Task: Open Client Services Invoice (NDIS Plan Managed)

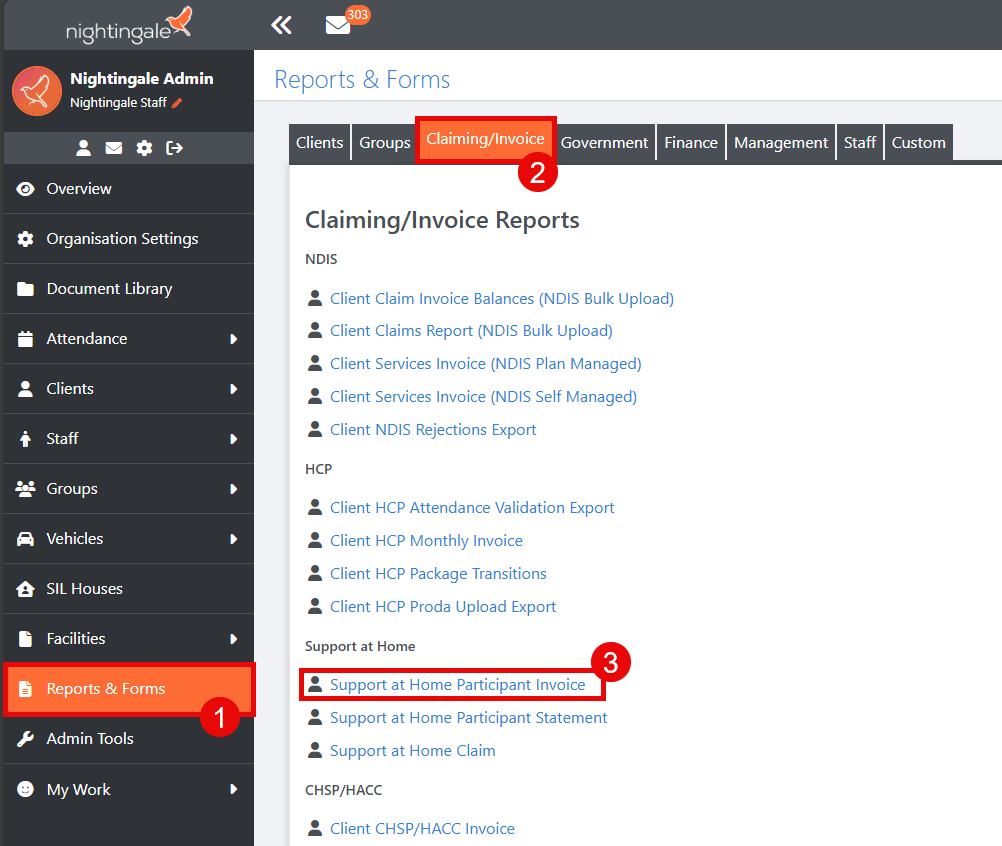Action: (486, 364)
